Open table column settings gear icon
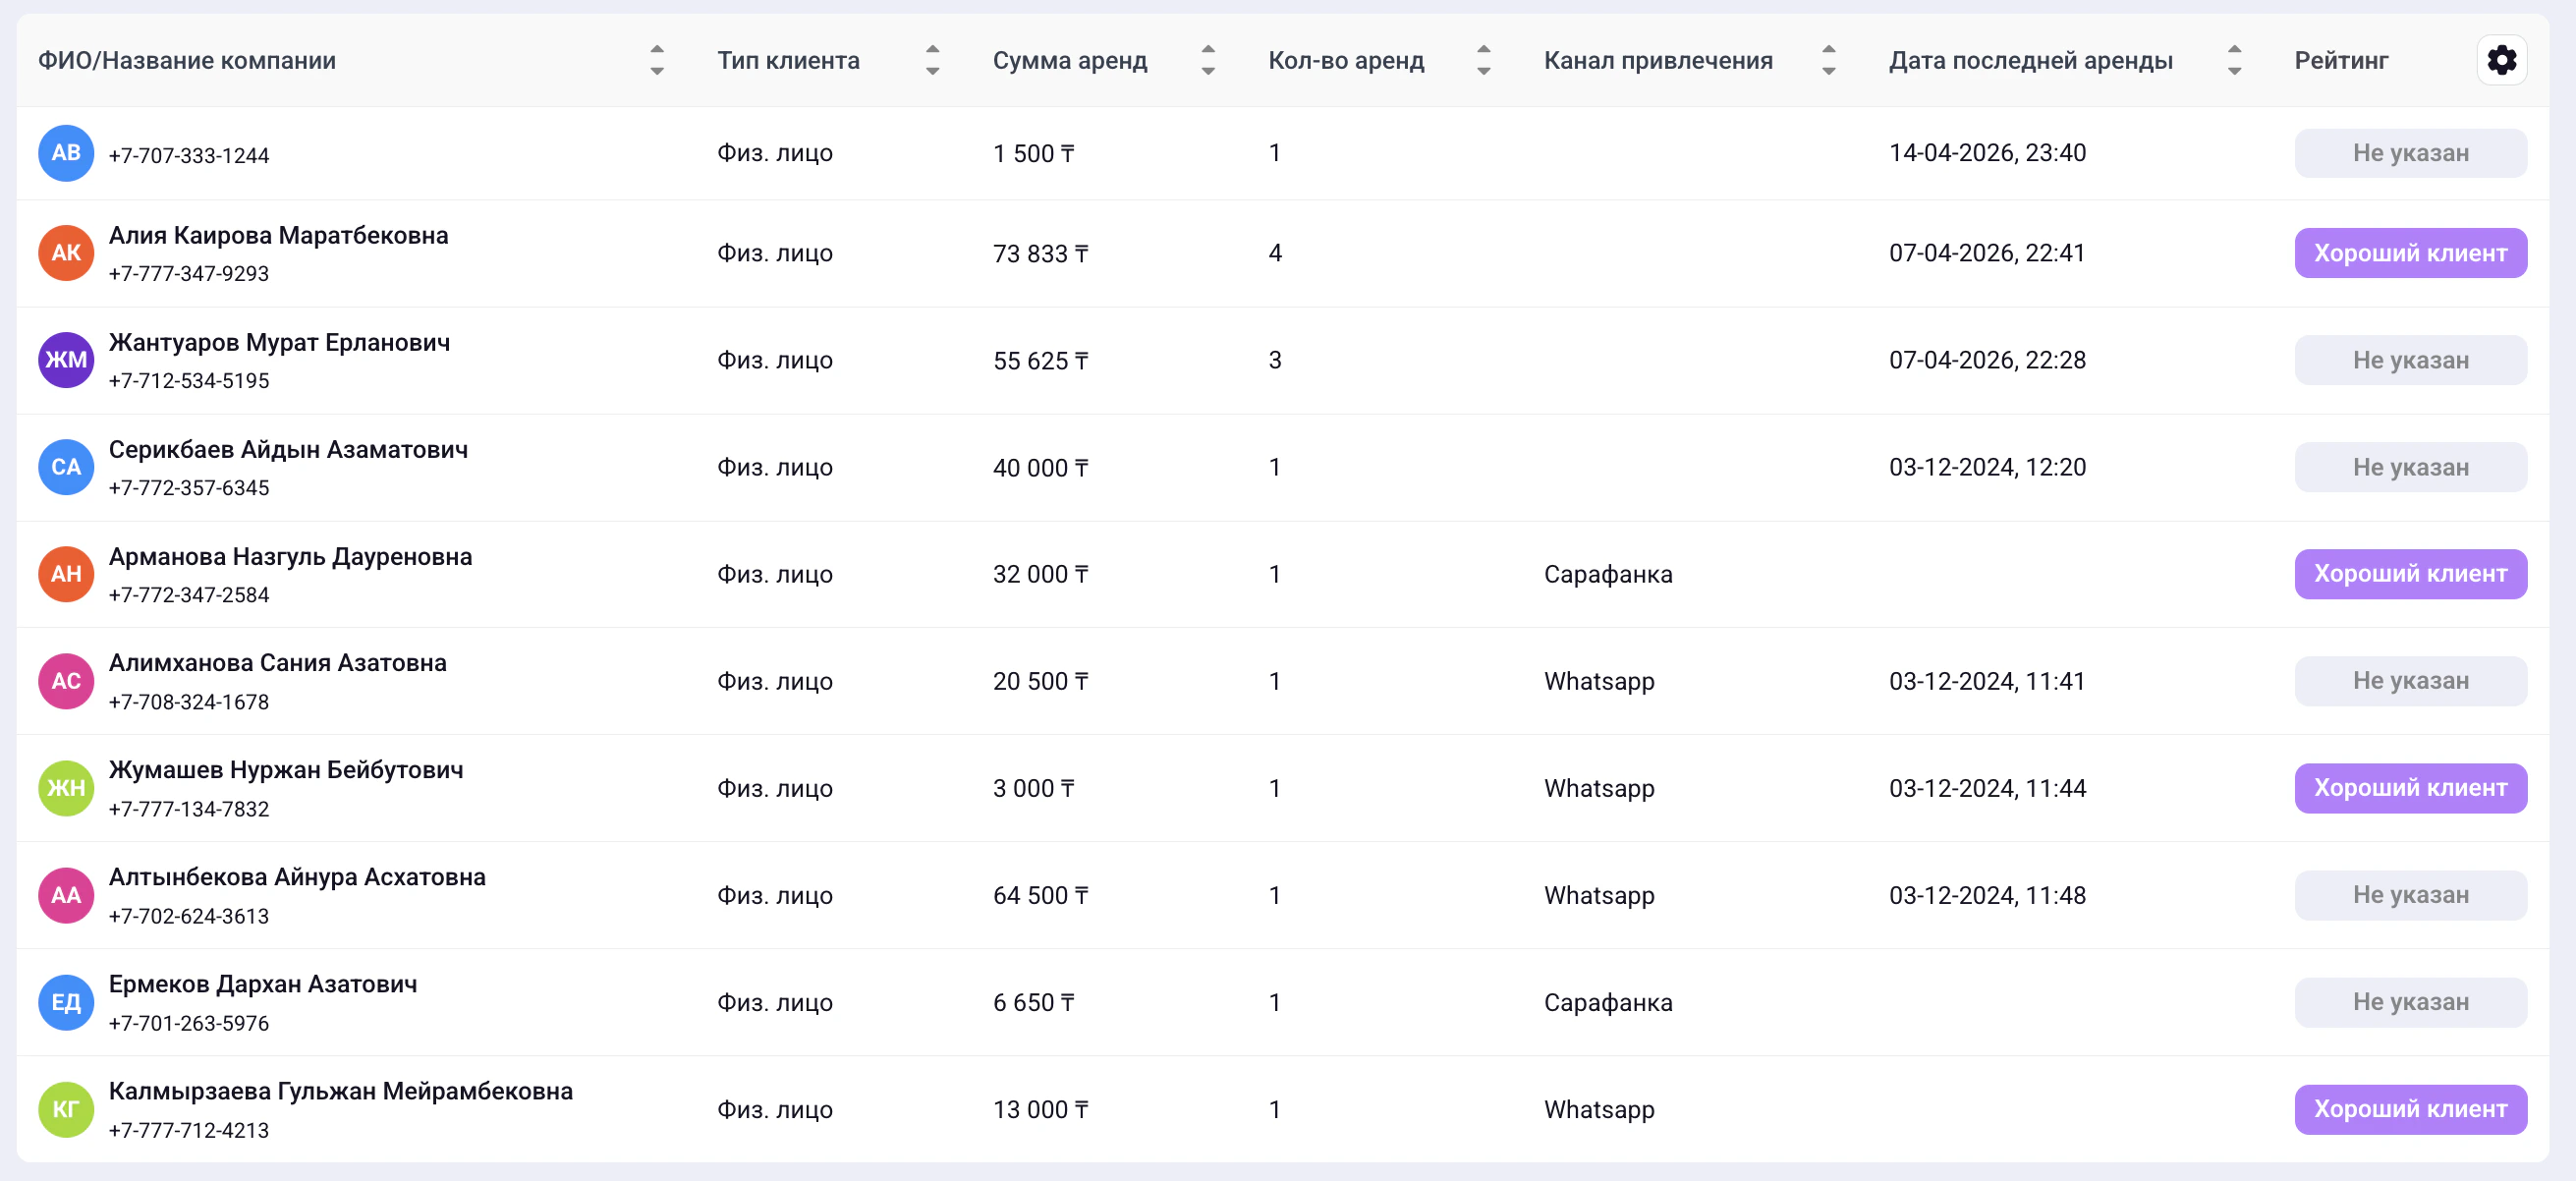Screen dimensions: 2576x1181 pos(2501,60)
